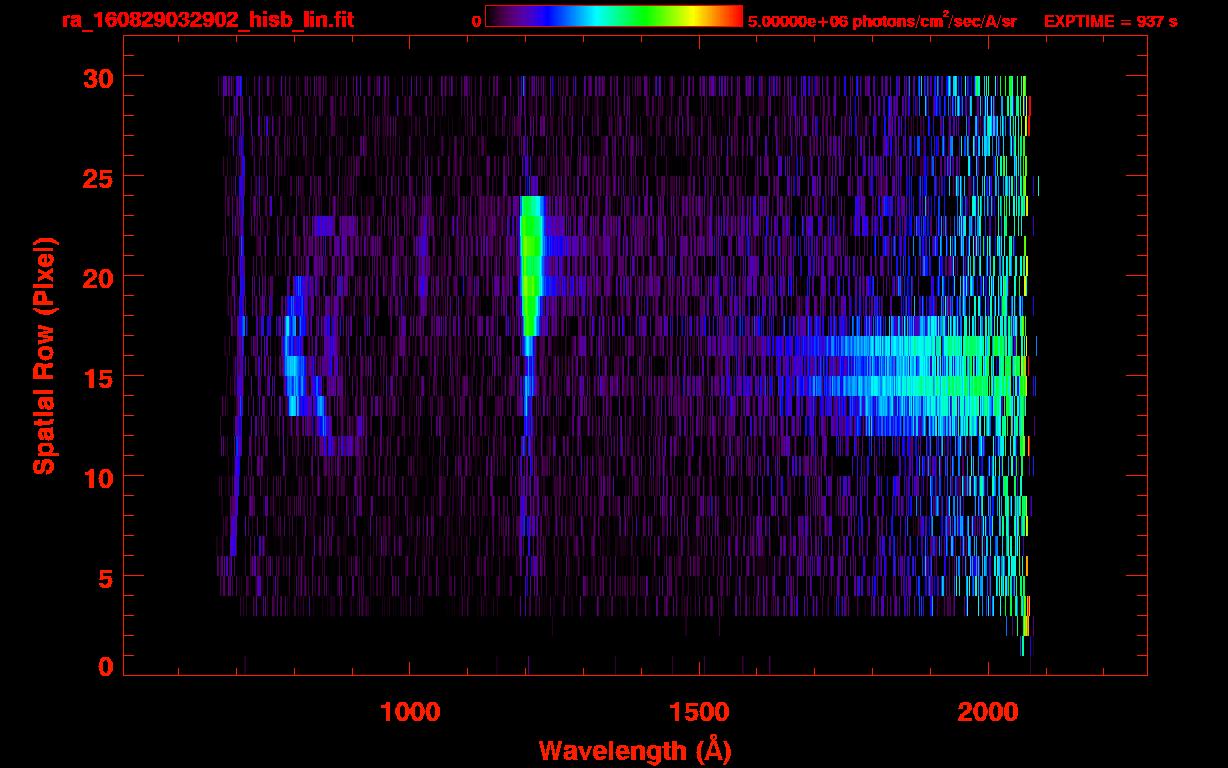Click the x-axis tick label 1000
The height and width of the screenshot is (768, 1228).
[x=411, y=712]
